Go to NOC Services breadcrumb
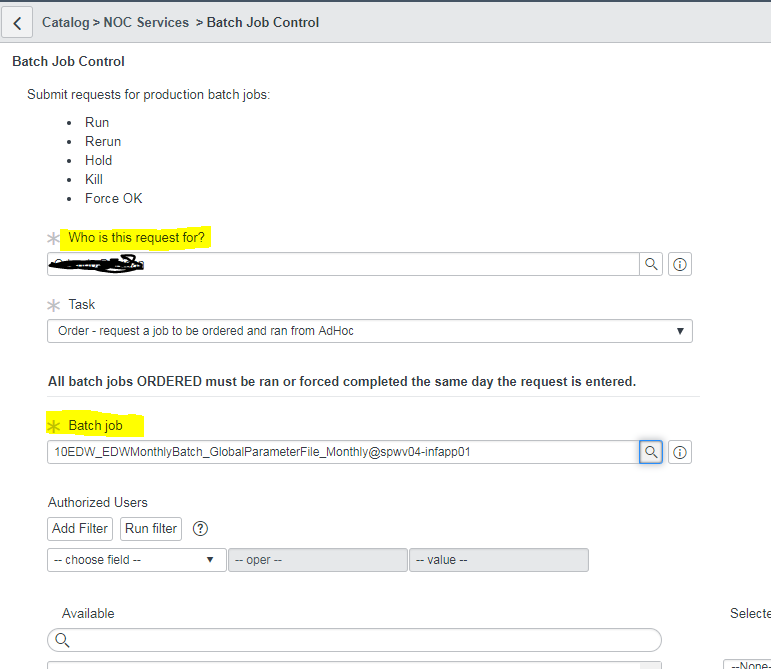 146,23
